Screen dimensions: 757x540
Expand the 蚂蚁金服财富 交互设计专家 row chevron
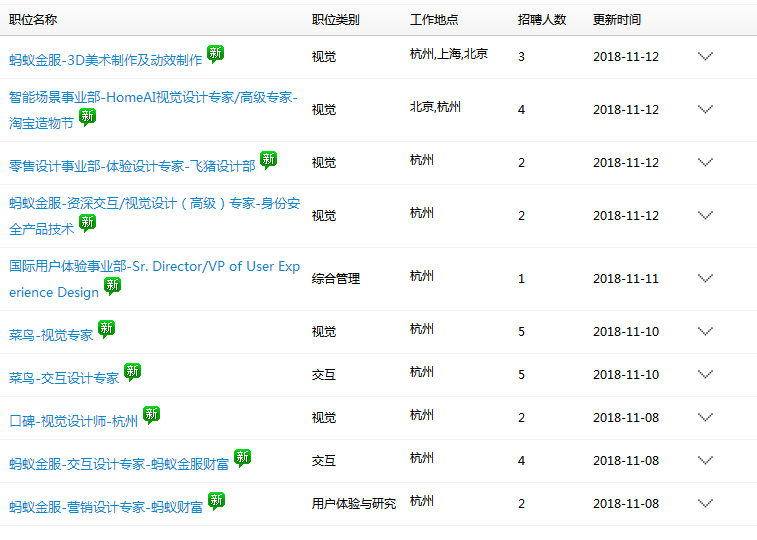[705, 460]
